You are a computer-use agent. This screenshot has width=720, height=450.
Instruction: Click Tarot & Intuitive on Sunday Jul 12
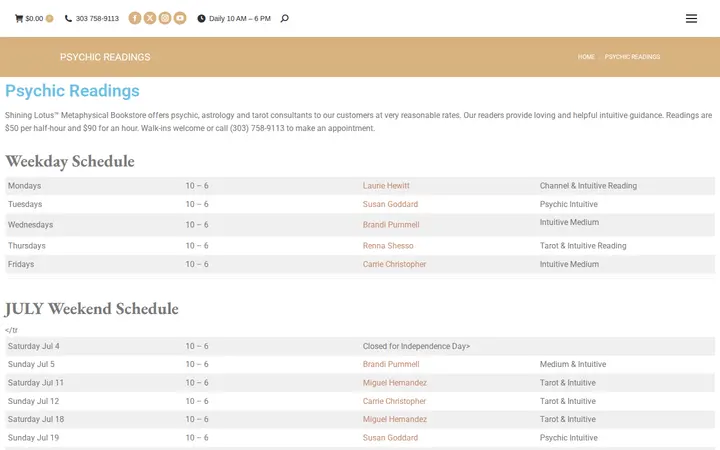pos(568,401)
